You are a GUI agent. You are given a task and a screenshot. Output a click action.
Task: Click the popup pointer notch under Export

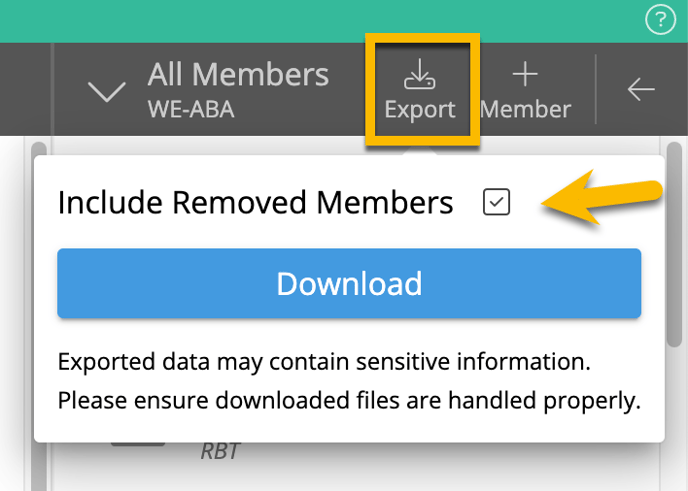point(420,152)
